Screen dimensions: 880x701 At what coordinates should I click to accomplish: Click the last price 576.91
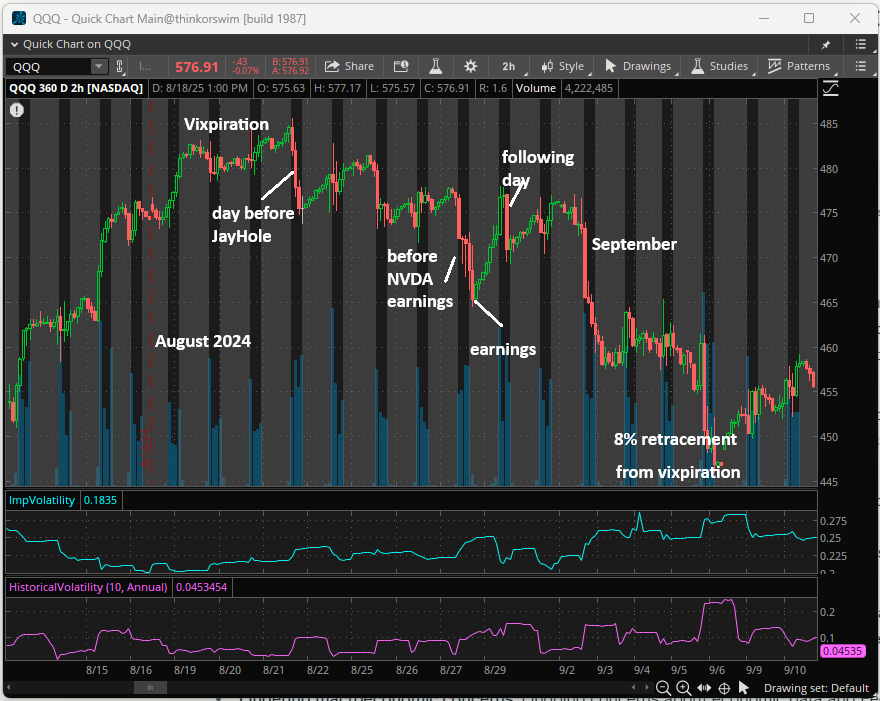[x=196, y=67]
